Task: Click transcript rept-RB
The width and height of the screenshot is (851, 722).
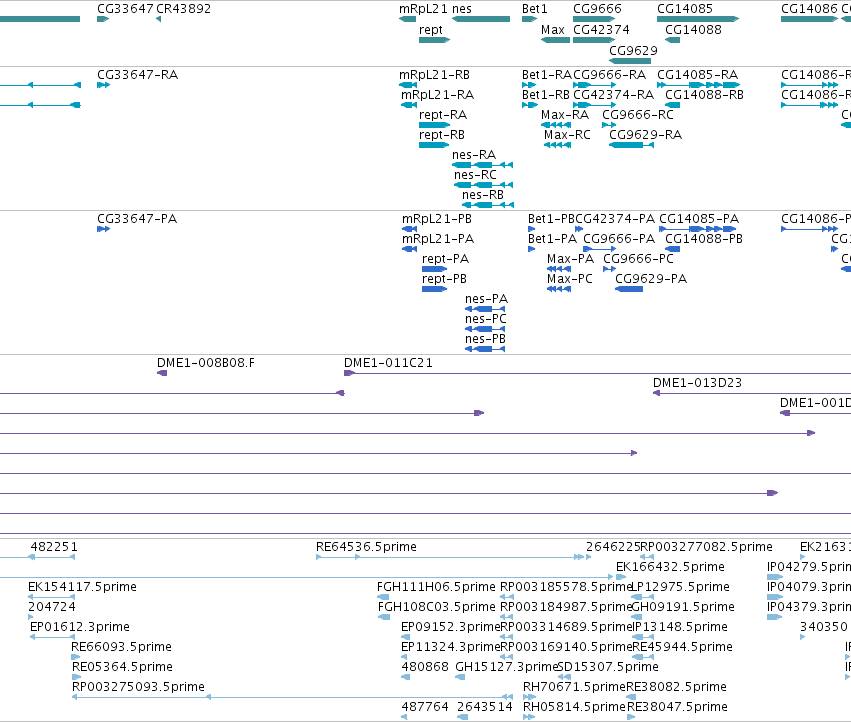Action: point(434,145)
